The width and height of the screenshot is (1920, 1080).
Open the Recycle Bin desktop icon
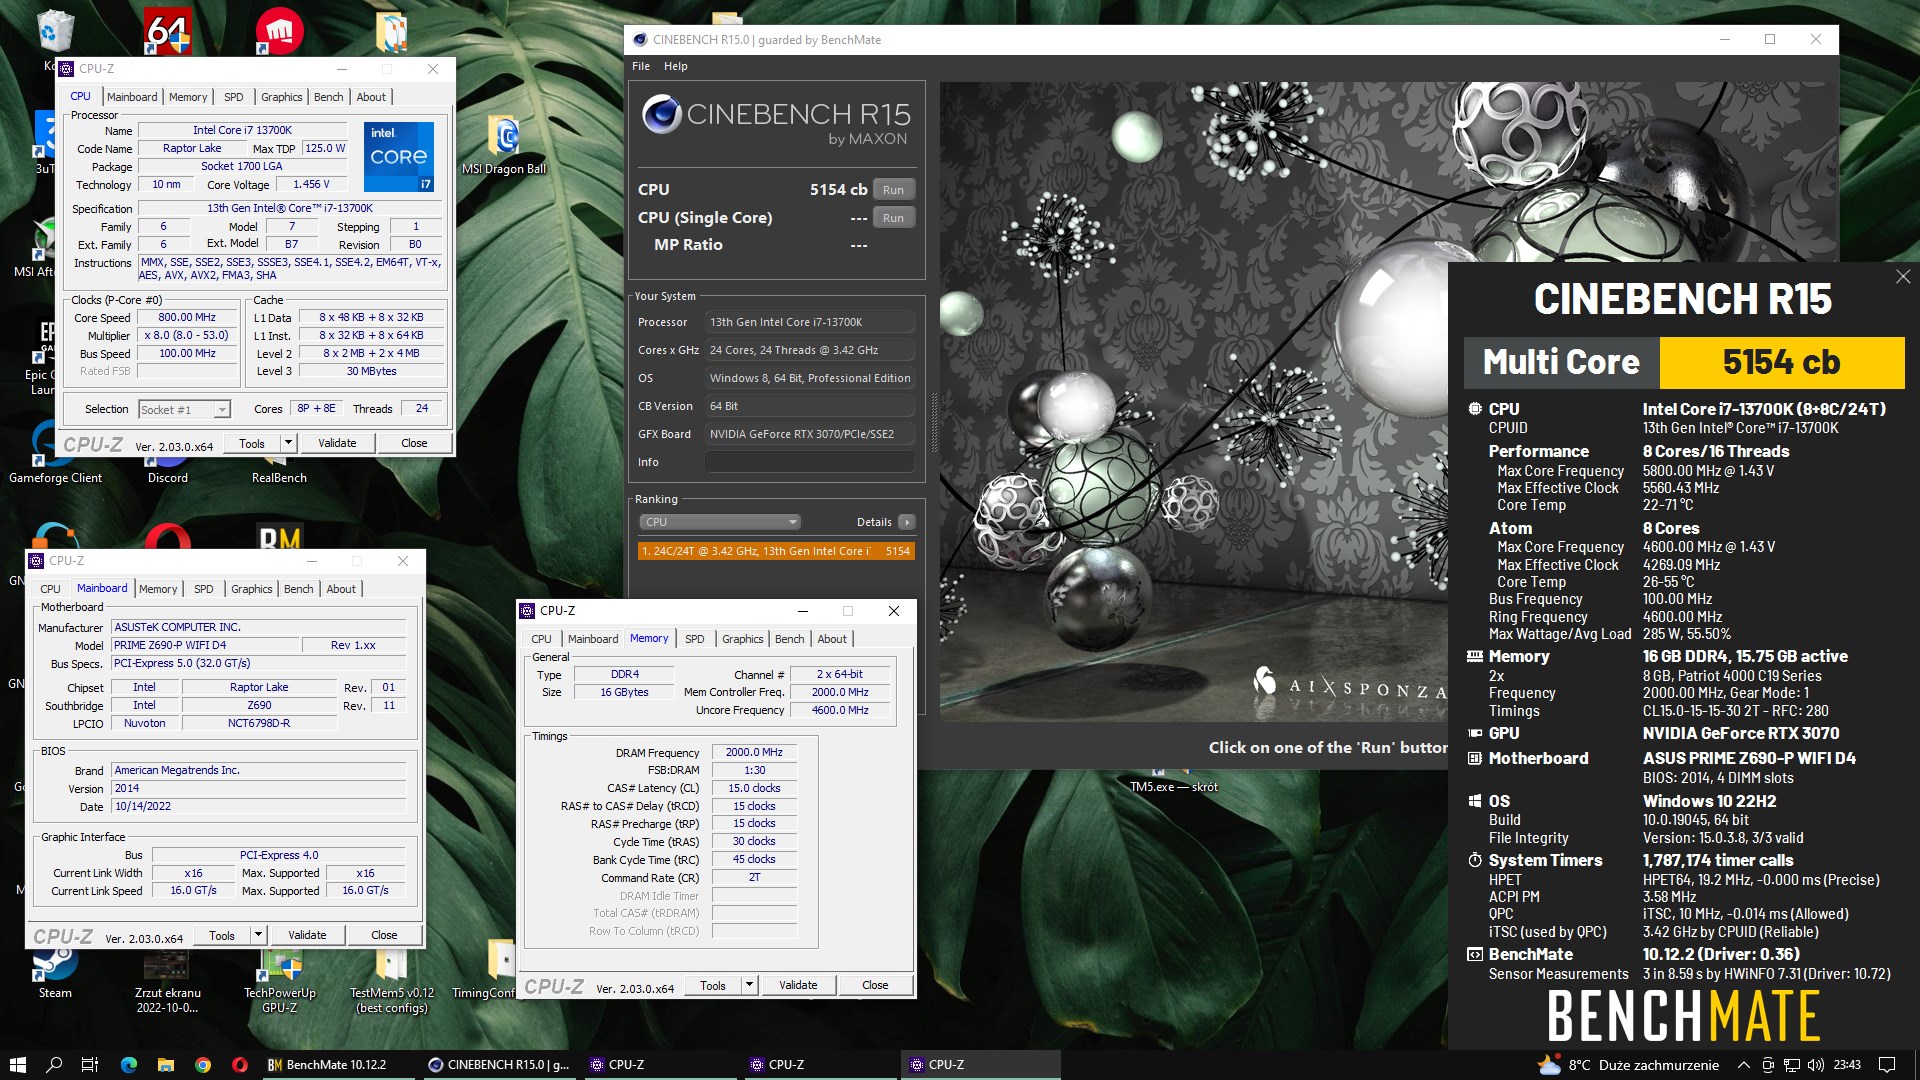[x=54, y=35]
